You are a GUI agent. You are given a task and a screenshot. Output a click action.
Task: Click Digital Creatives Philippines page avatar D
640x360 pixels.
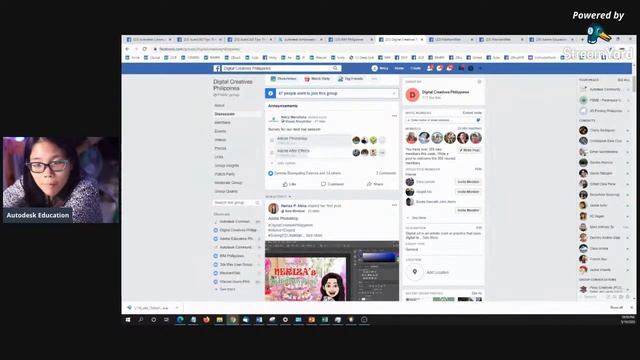(x=412, y=95)
